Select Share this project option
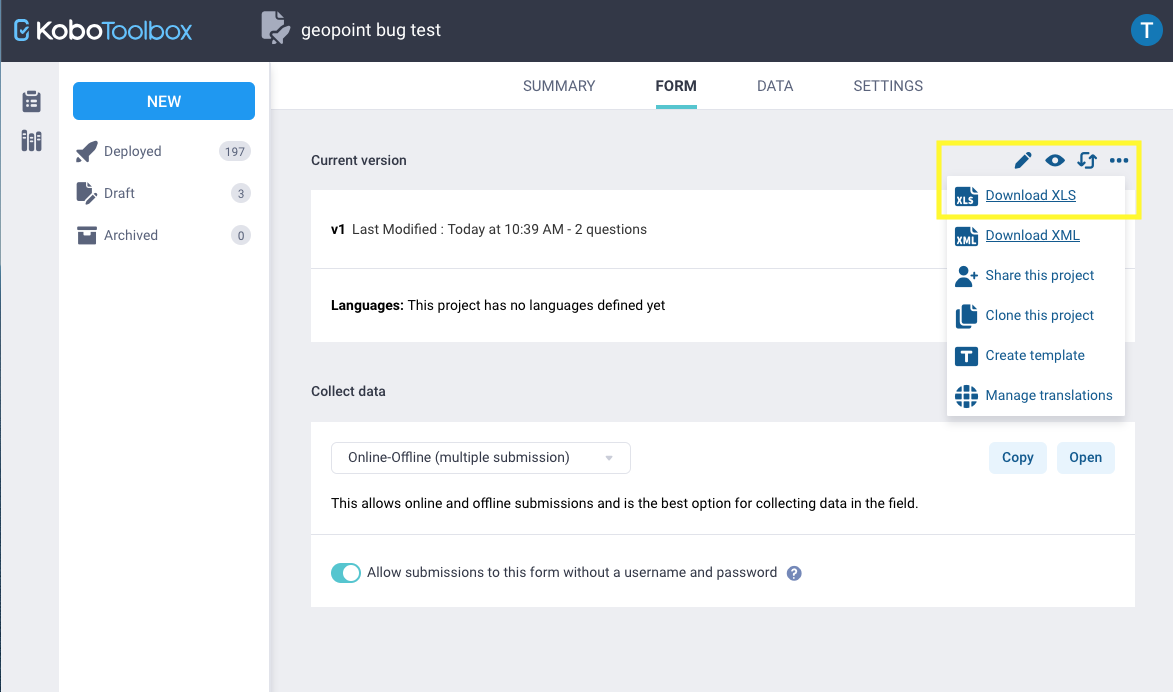This screenshot has width=1173, height=692. (x=1039, y=276)
